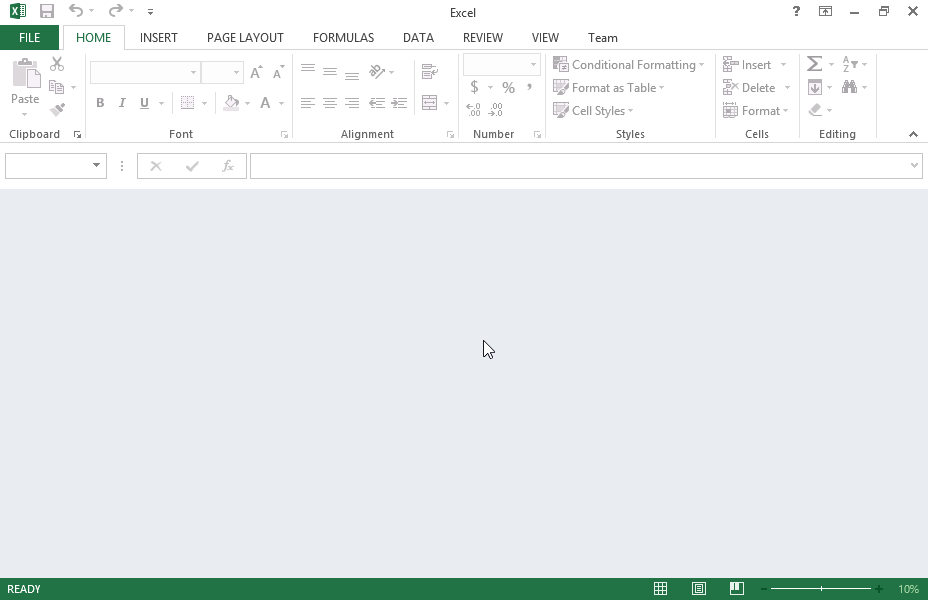Click the Percent Style icon
The width and height of the screenshot is (928, 600).
click(508, 87)
